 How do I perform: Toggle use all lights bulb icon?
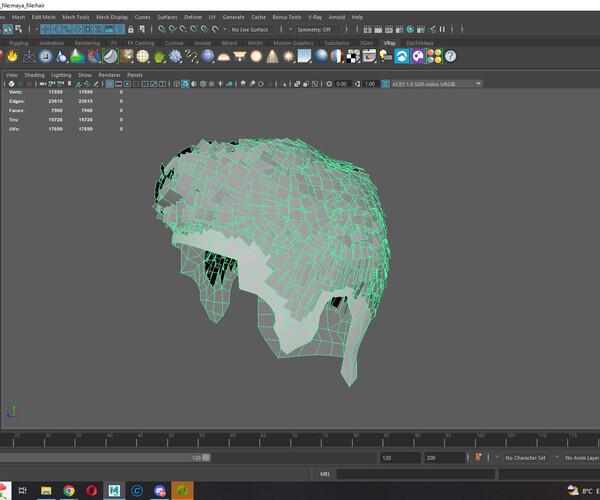[220, 84]
